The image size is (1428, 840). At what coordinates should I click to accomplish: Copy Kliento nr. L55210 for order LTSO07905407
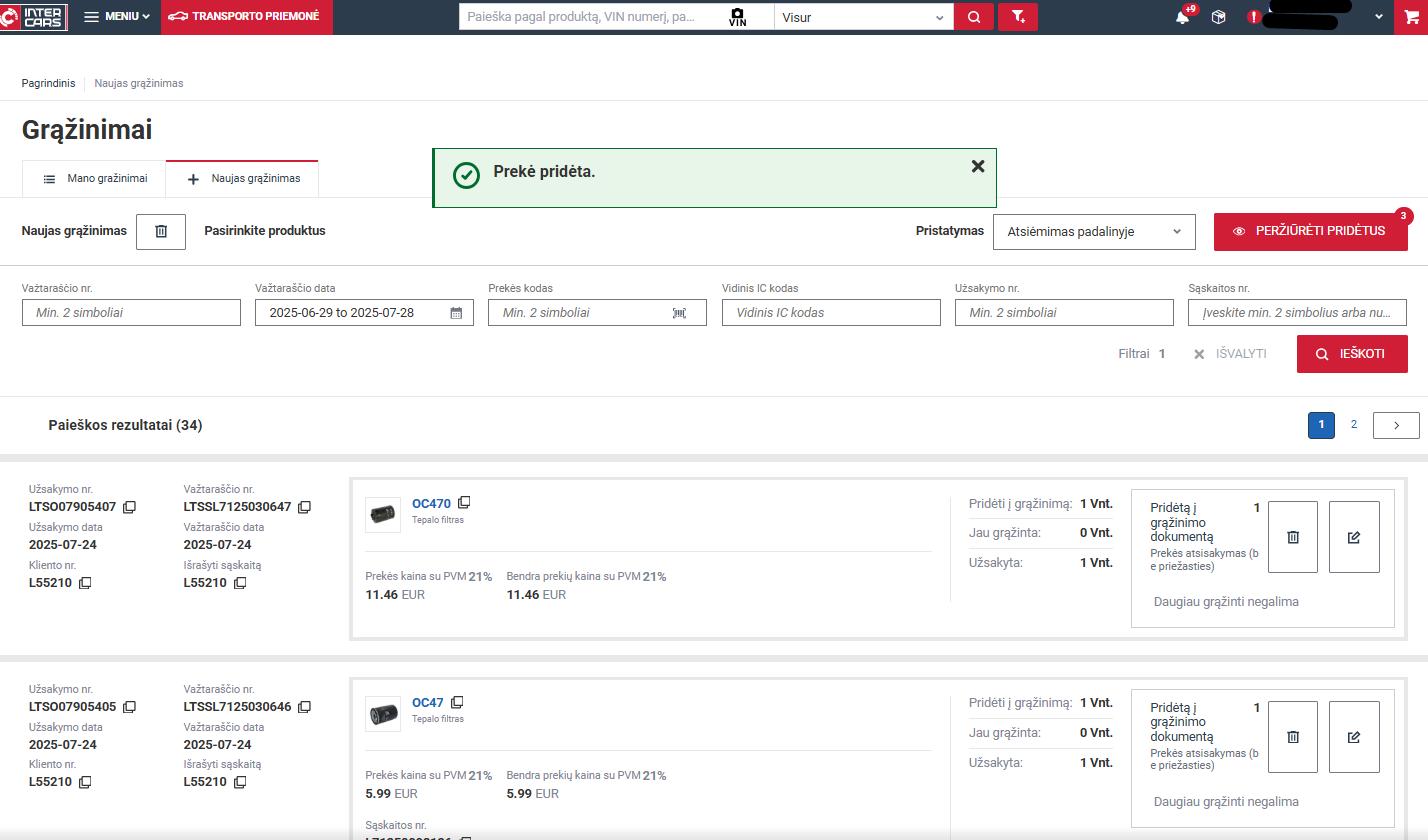coord(85,583)
